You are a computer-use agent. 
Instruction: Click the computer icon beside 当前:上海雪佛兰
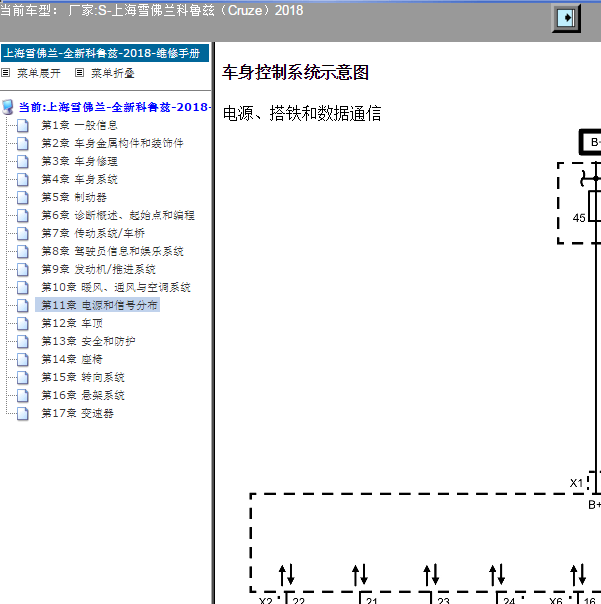[8, 107]
